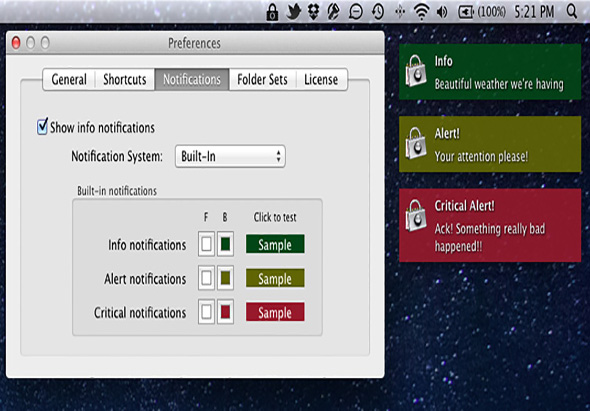Click the "Show info notifications" label

tap(102, 128)
